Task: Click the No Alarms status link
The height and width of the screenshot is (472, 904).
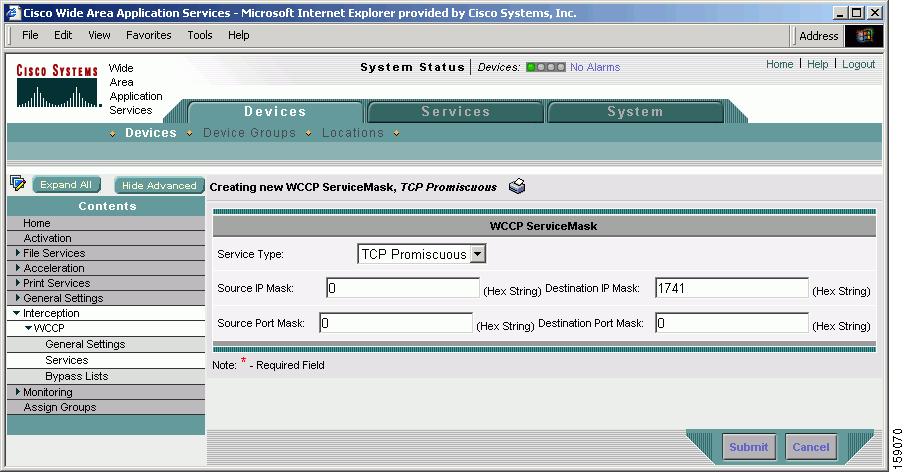Action: [x=595, y=67]
